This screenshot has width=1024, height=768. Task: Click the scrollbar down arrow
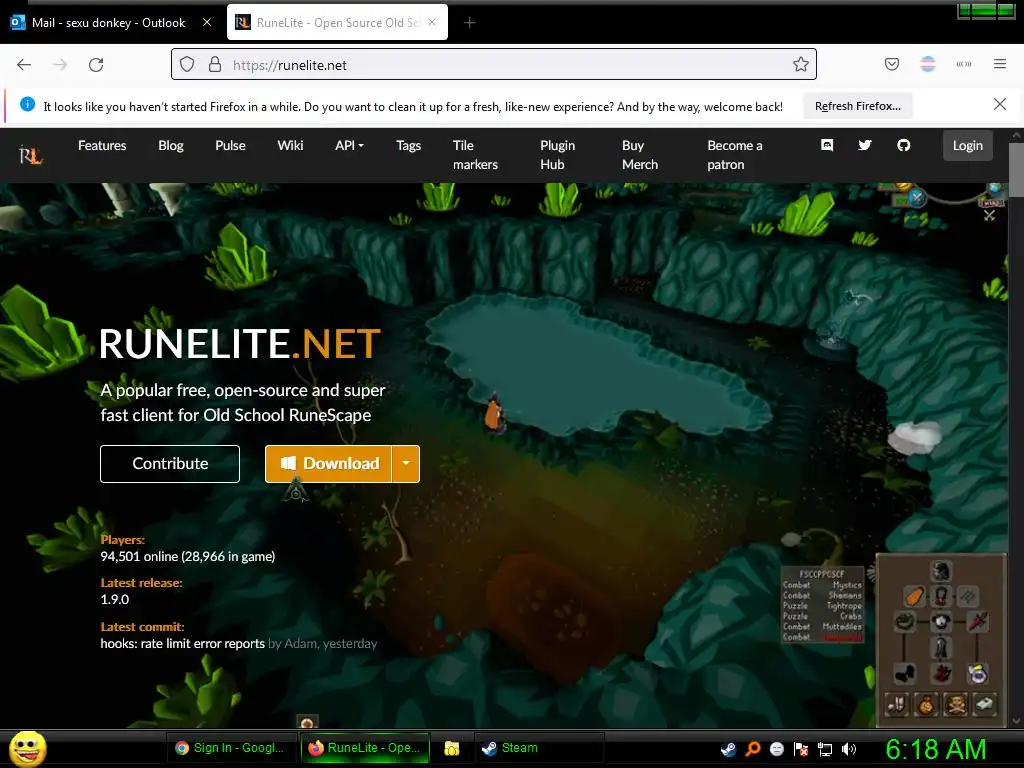point(1016,721)
